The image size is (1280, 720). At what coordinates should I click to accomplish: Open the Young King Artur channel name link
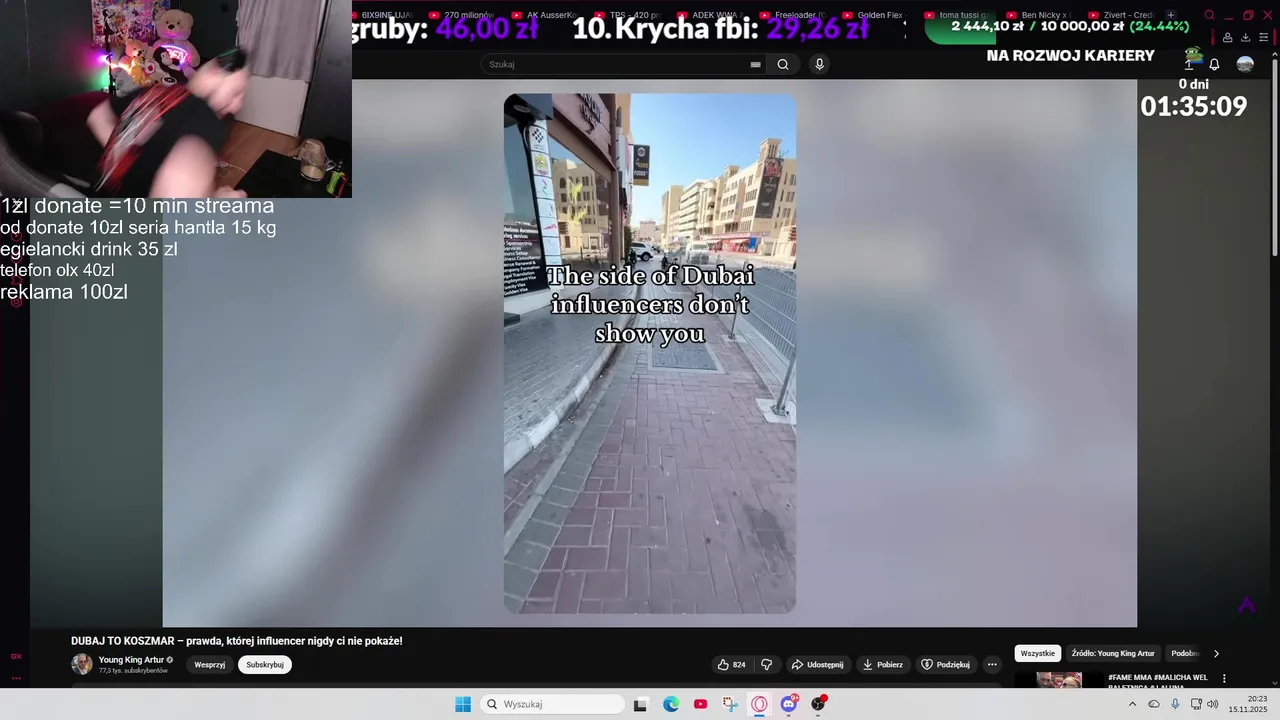point(131,660)
